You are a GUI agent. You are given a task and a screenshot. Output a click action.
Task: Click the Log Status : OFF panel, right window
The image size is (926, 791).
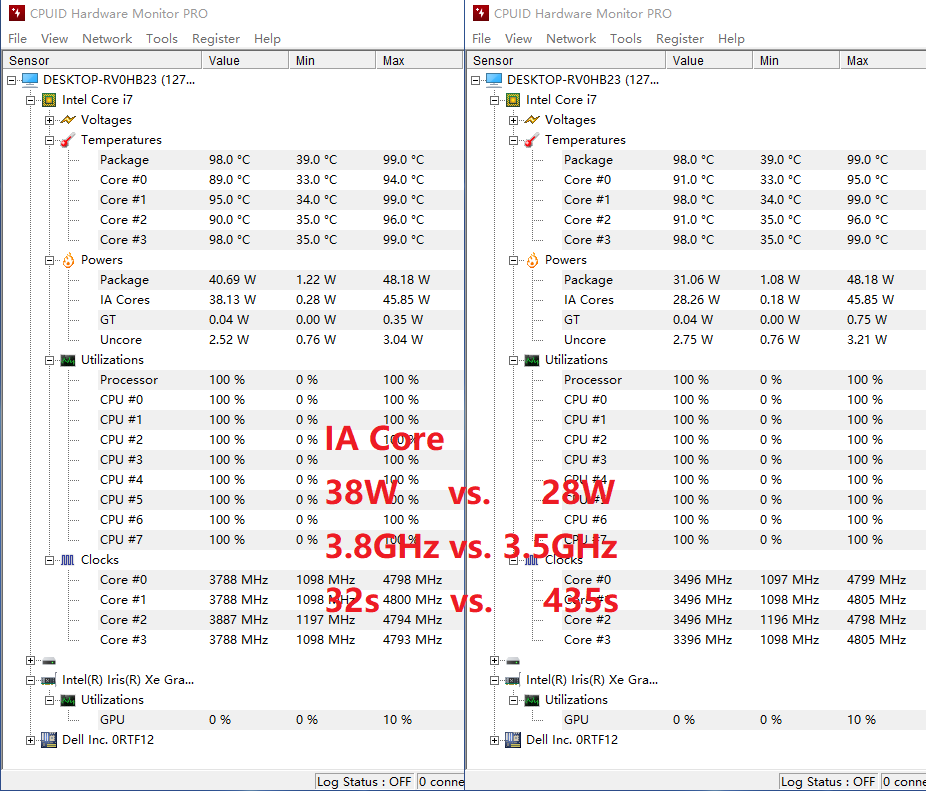point(829,782)
